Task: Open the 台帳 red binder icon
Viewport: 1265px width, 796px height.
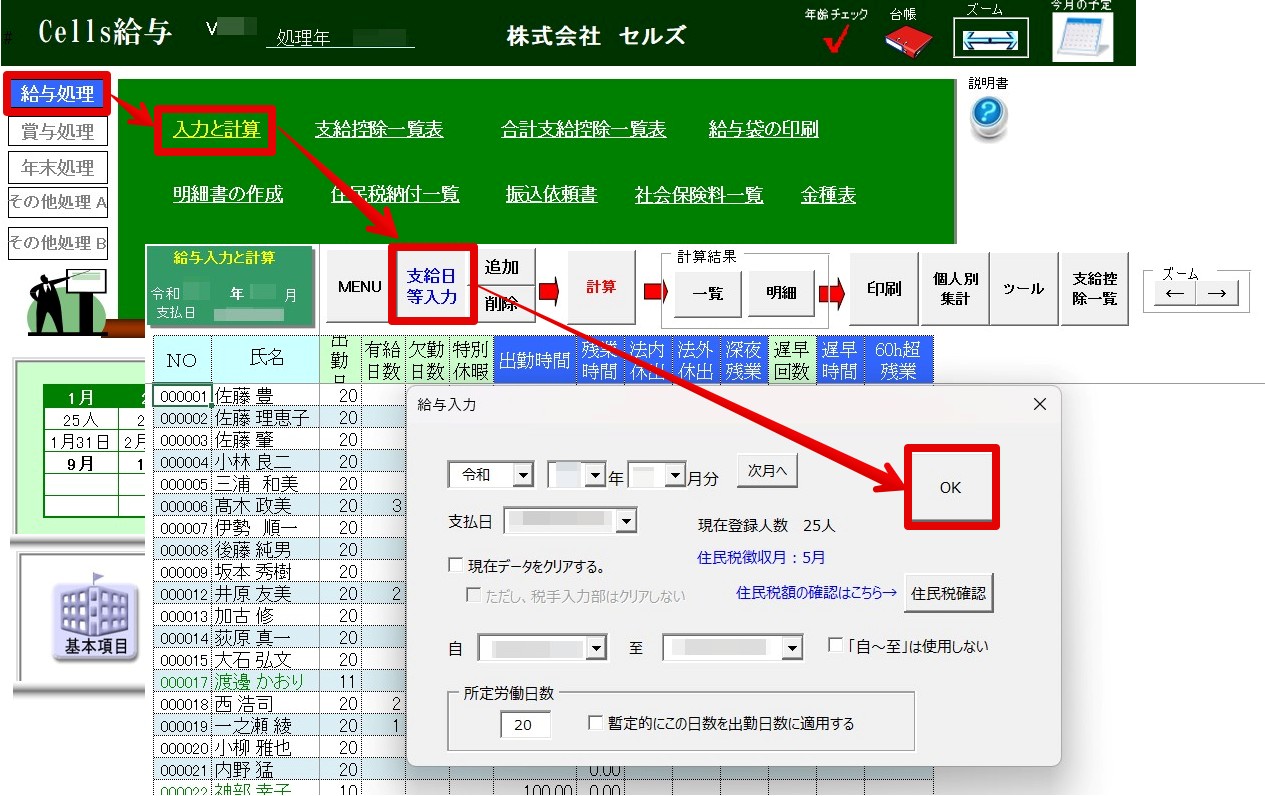Action: coord(908,40)
